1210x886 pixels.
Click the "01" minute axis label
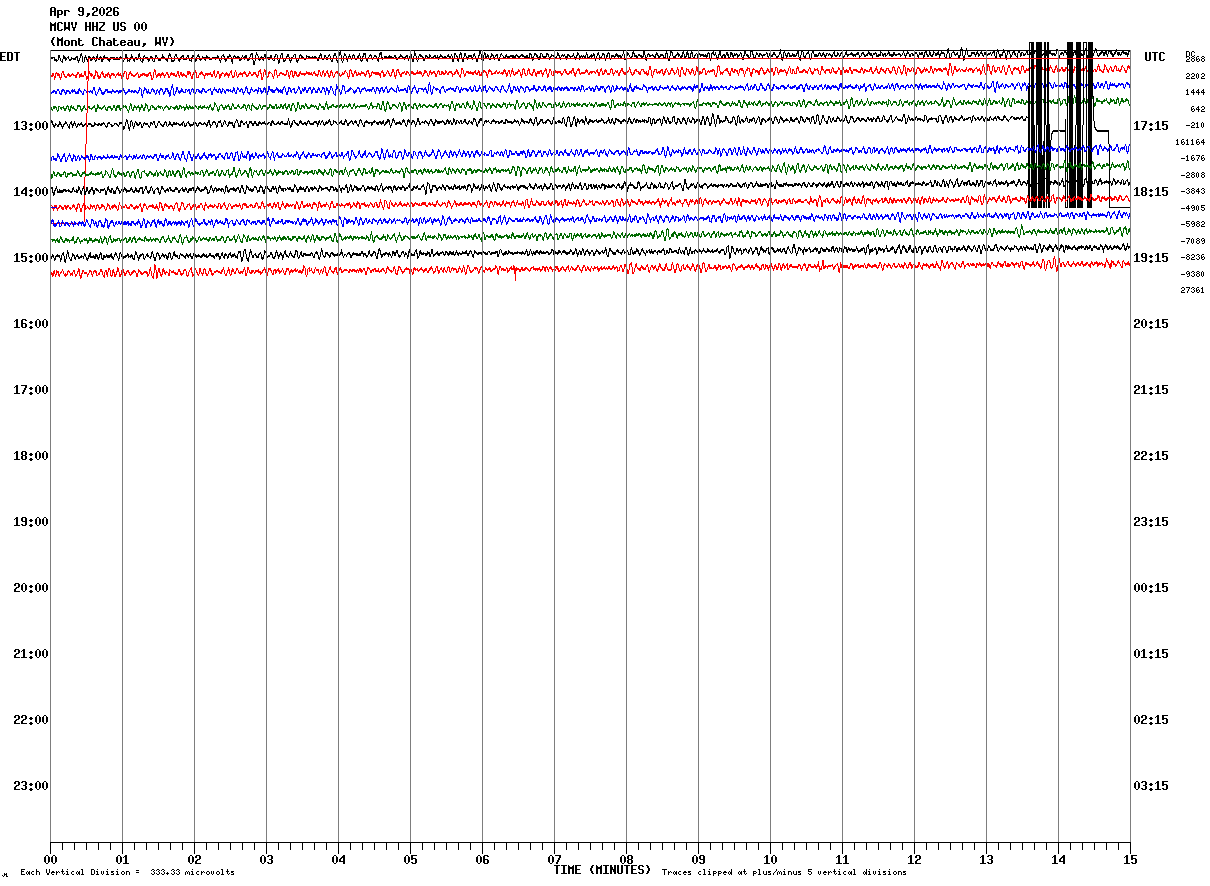pos(122,860)
